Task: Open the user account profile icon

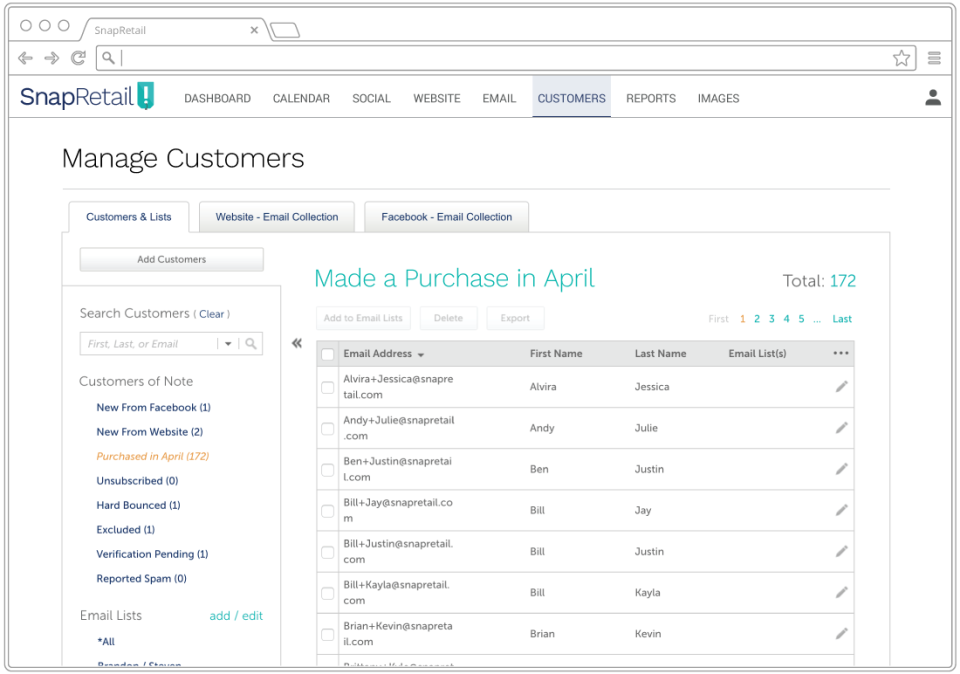Action: click(x=933, y=97)
